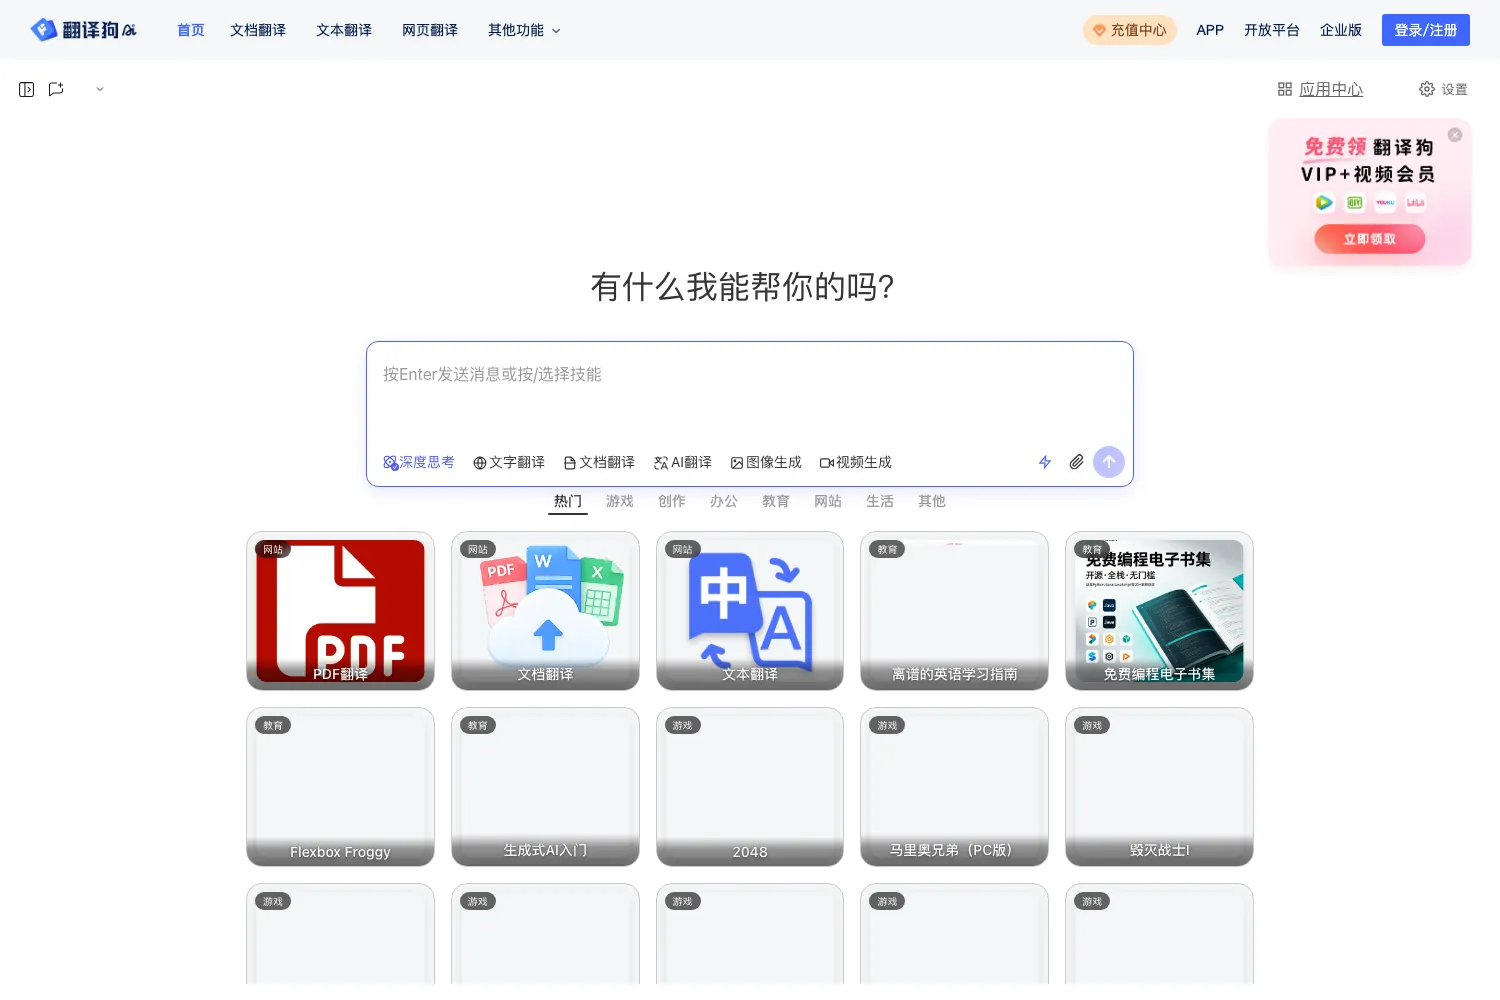Select 文档翻译 skill in input toolbar

click(x=599, y=462)
